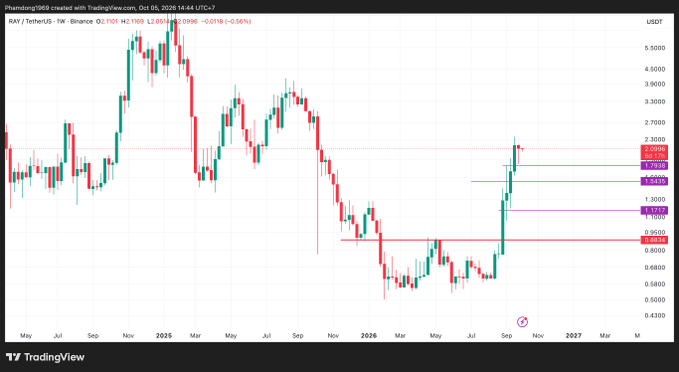Viewport: 679px width, 372px height.
Task: Click the 3.9000 price scale label
Action: pos(654,84)
